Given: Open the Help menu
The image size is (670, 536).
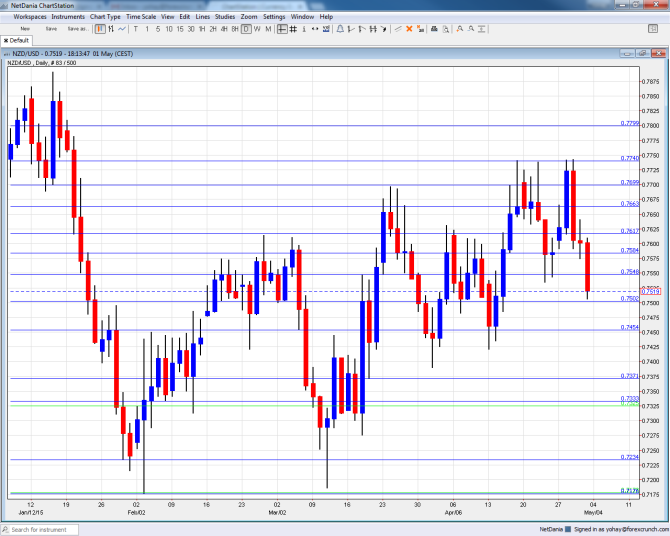Looking at the screenshot, I should click(326, 17).
